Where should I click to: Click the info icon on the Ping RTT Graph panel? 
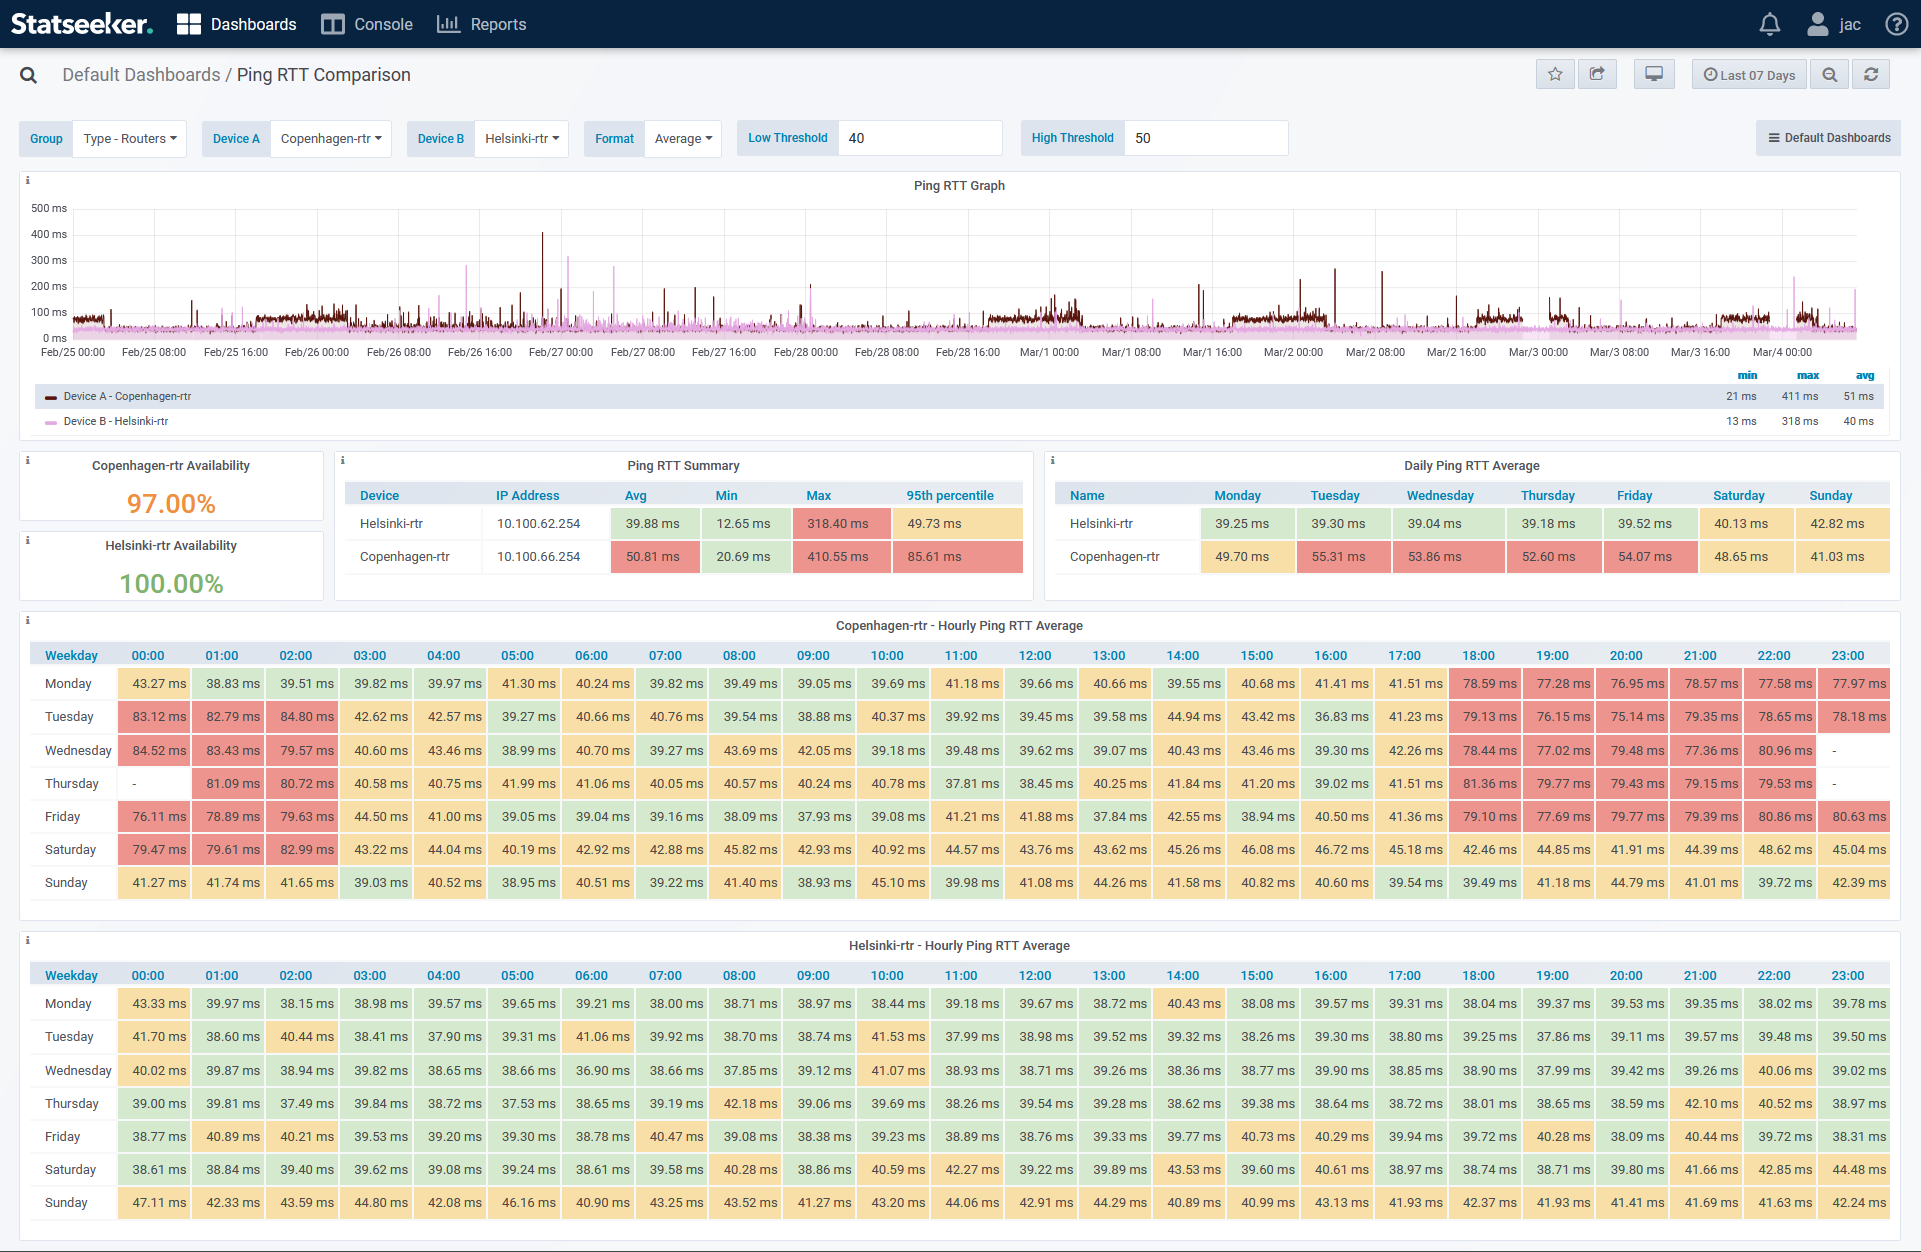27,181
